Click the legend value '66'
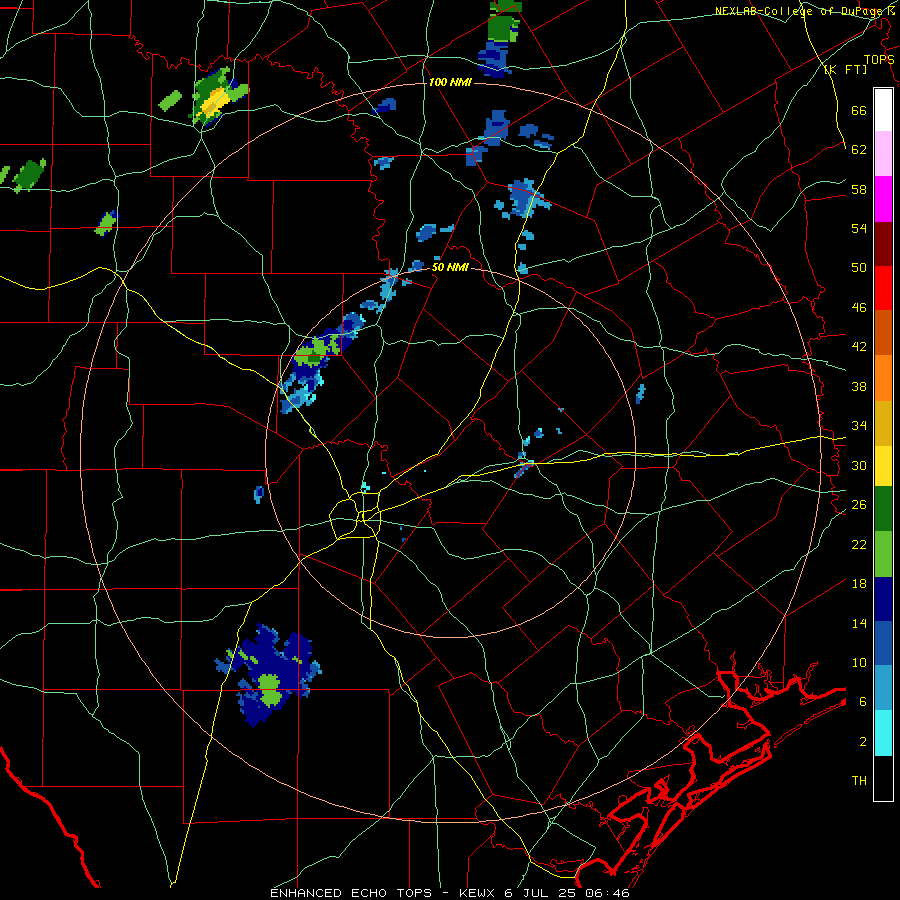 (859, 111)
